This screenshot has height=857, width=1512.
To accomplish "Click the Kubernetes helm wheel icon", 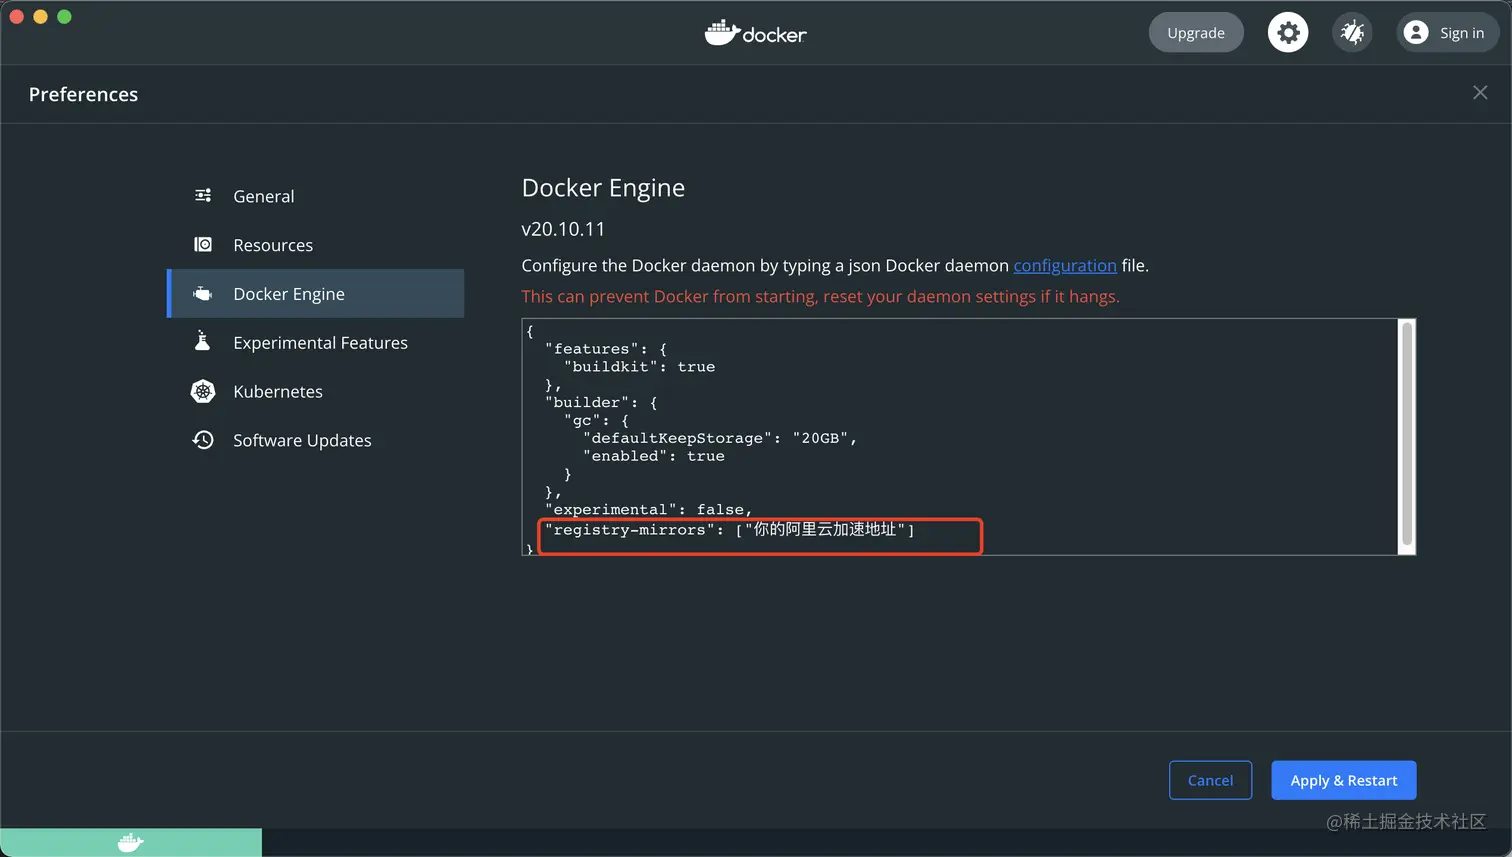I will point(203,391).
